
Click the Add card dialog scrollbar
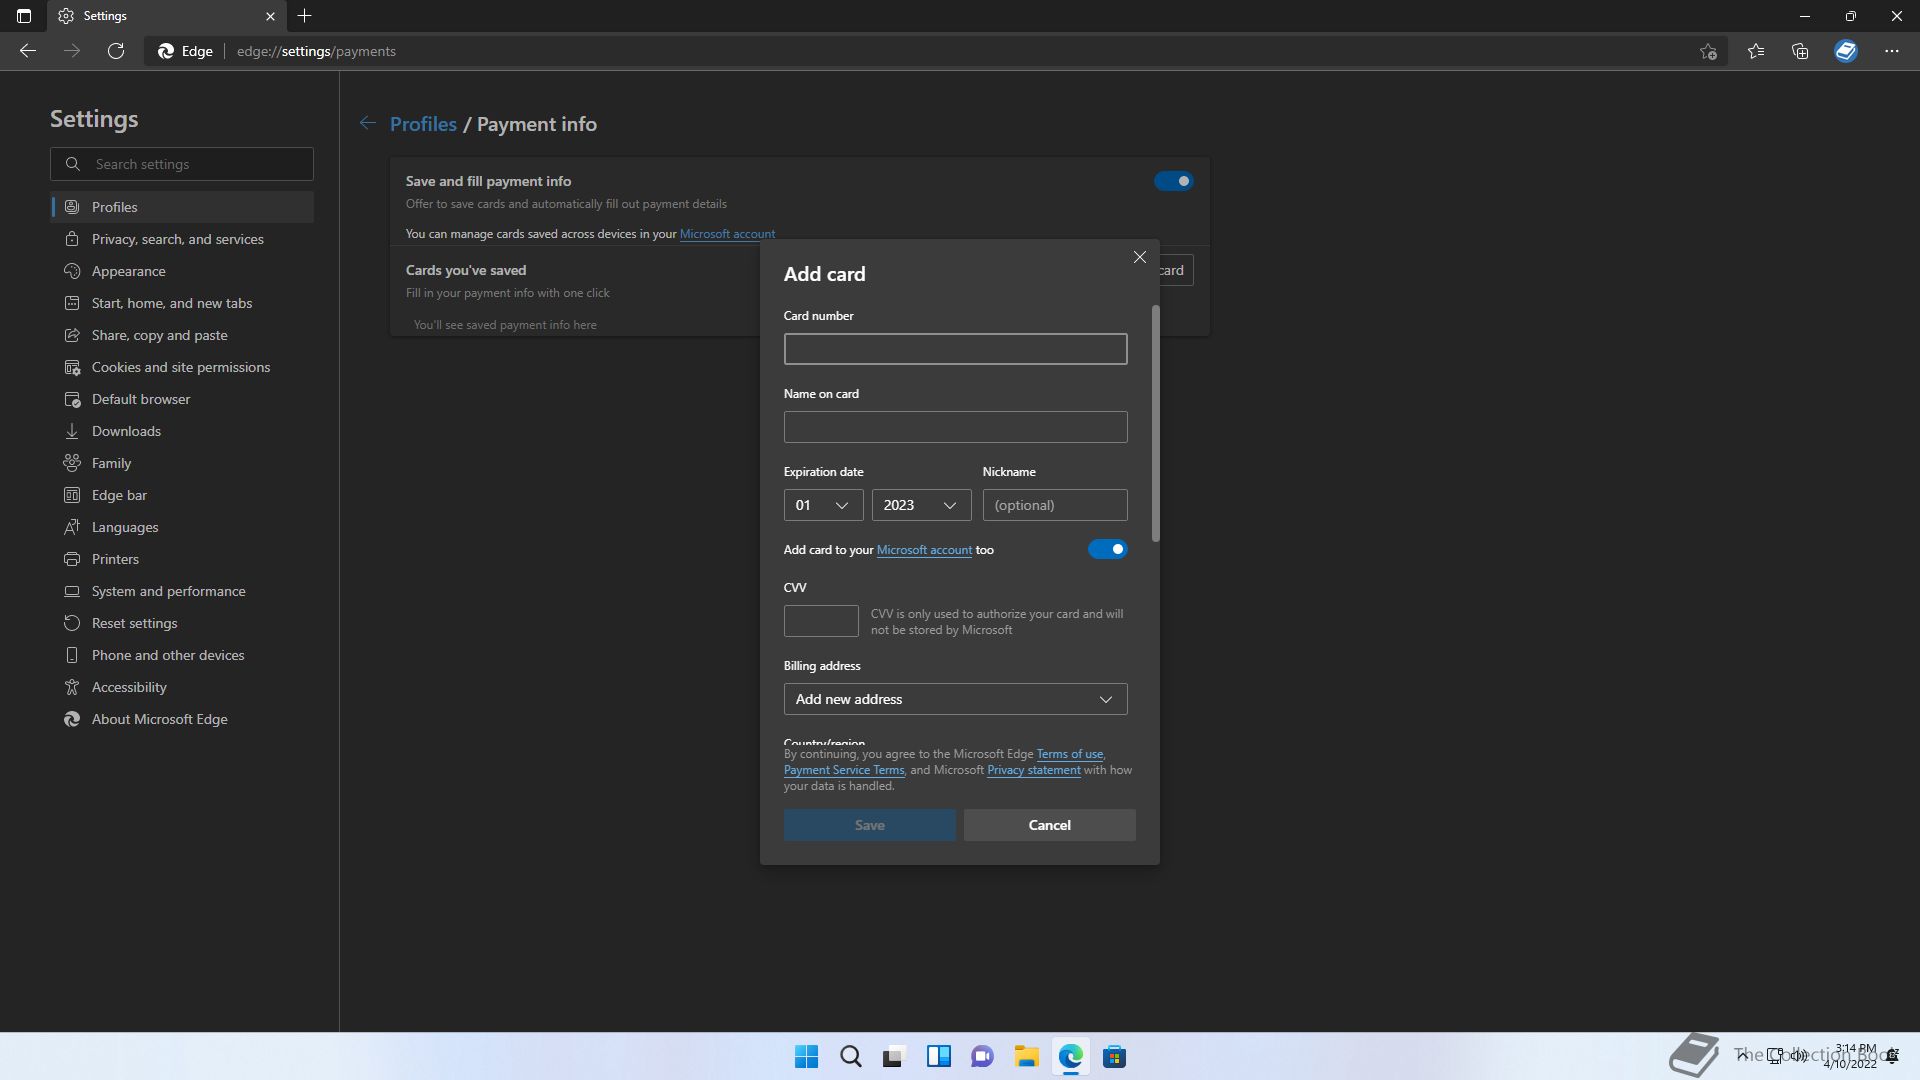(x=1156, y=424)
